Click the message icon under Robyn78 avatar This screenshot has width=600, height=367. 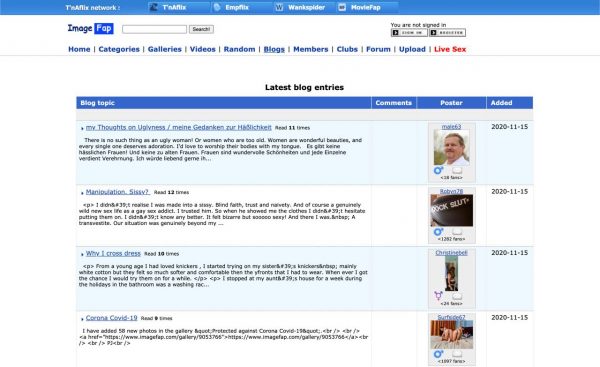pos(457,232)
